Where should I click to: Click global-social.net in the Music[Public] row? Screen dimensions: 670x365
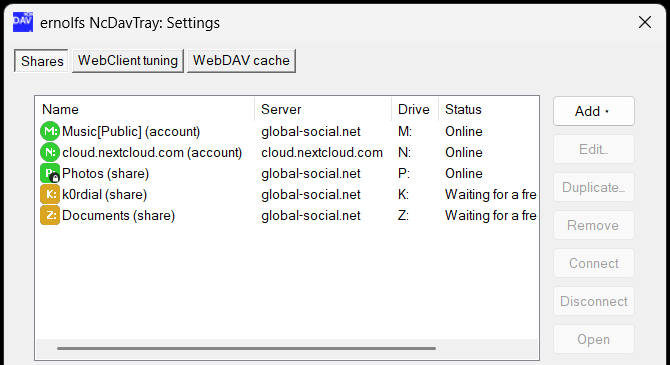click(311, 132)
